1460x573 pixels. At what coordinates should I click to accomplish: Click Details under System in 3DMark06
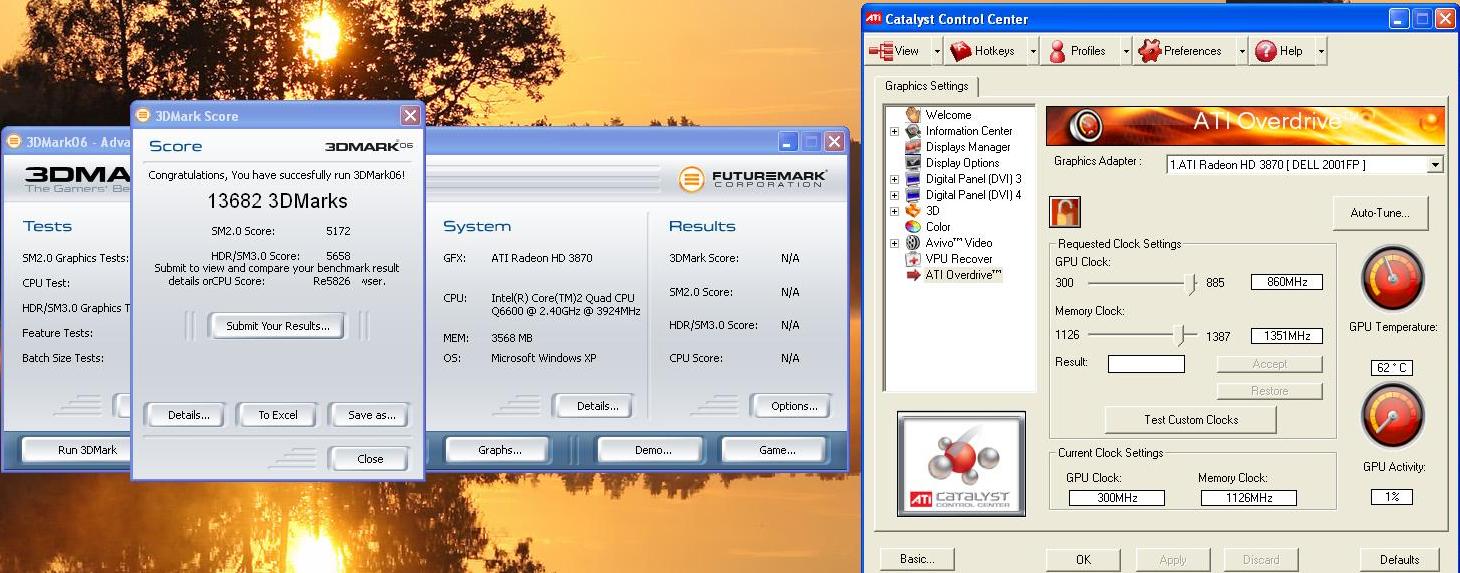tap(597, 406)
